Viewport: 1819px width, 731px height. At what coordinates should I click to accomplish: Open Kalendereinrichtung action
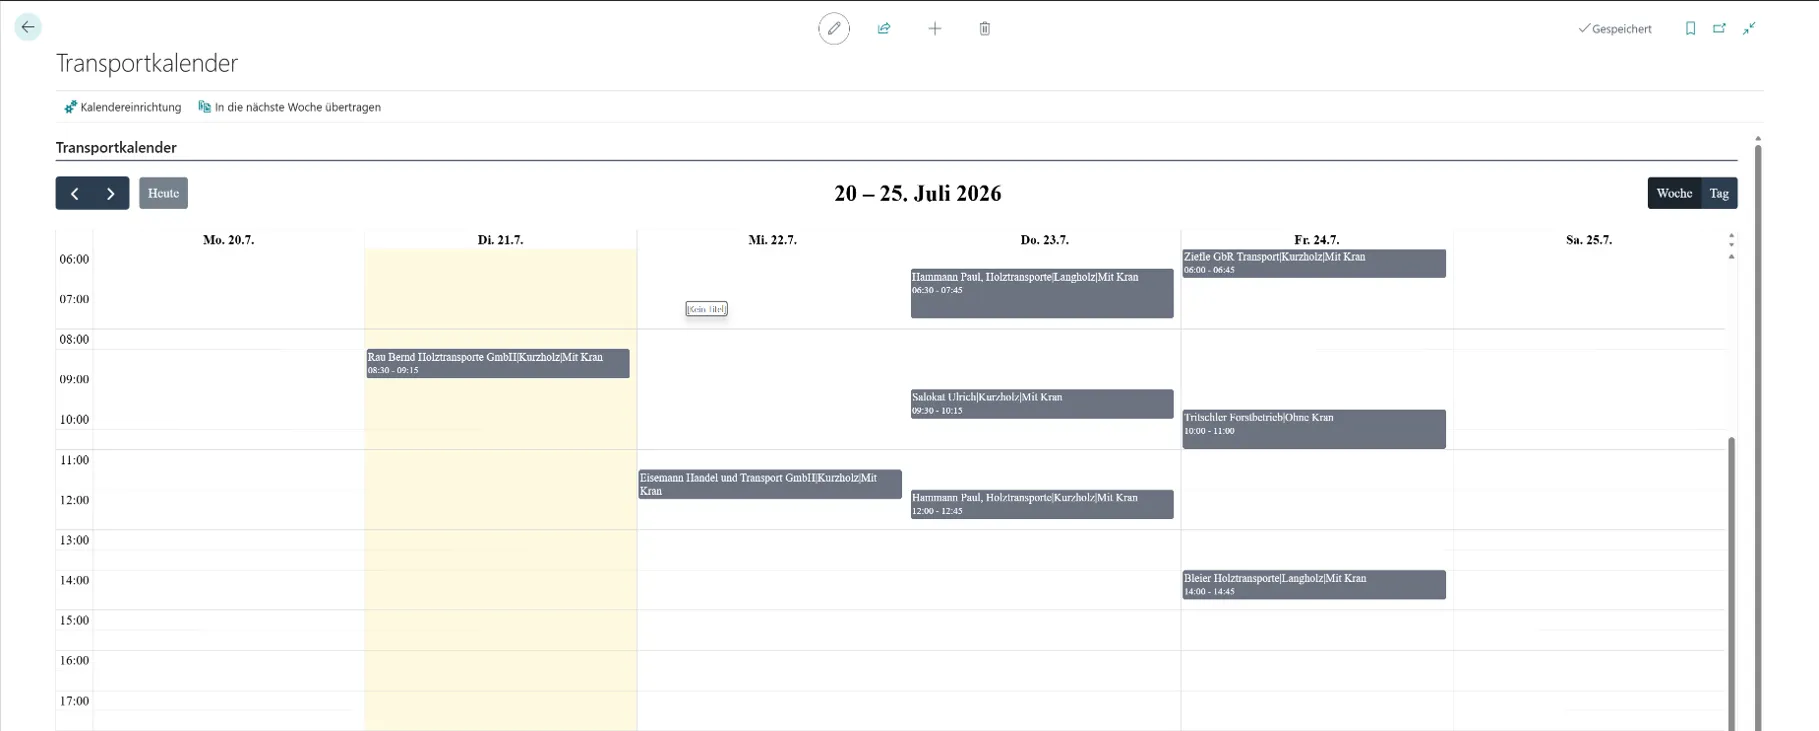[x=122, y=107]
